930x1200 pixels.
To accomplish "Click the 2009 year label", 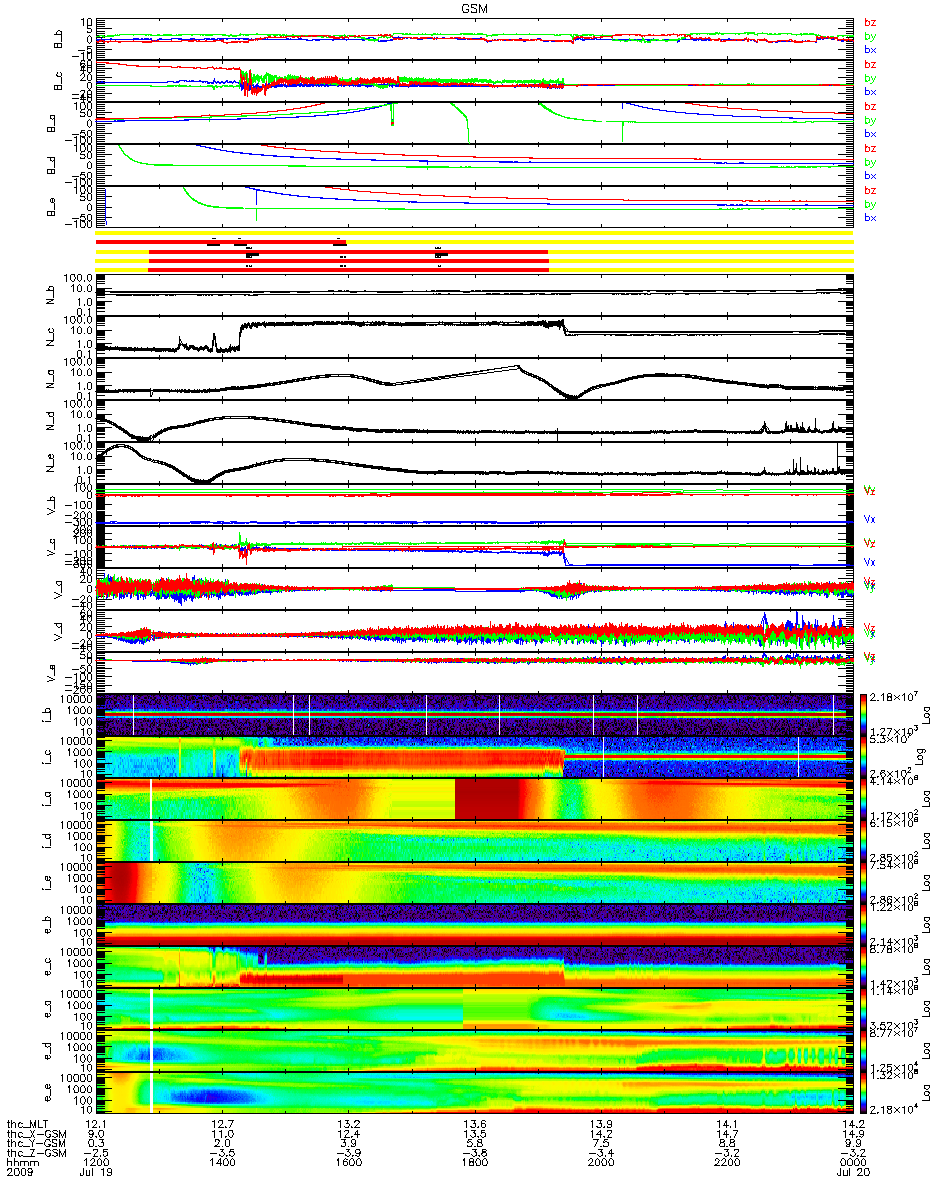I will (20, 1173).
